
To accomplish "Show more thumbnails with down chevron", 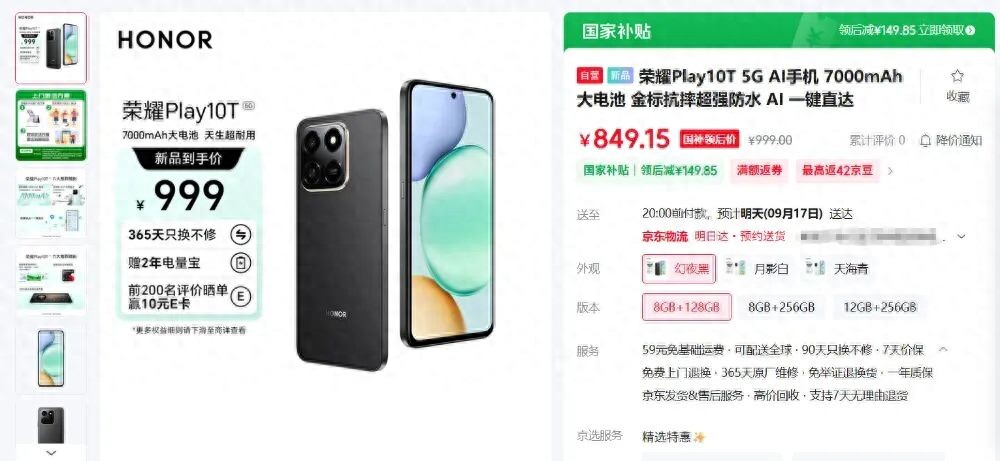I will pyautogui.click(x=51, y=453).
